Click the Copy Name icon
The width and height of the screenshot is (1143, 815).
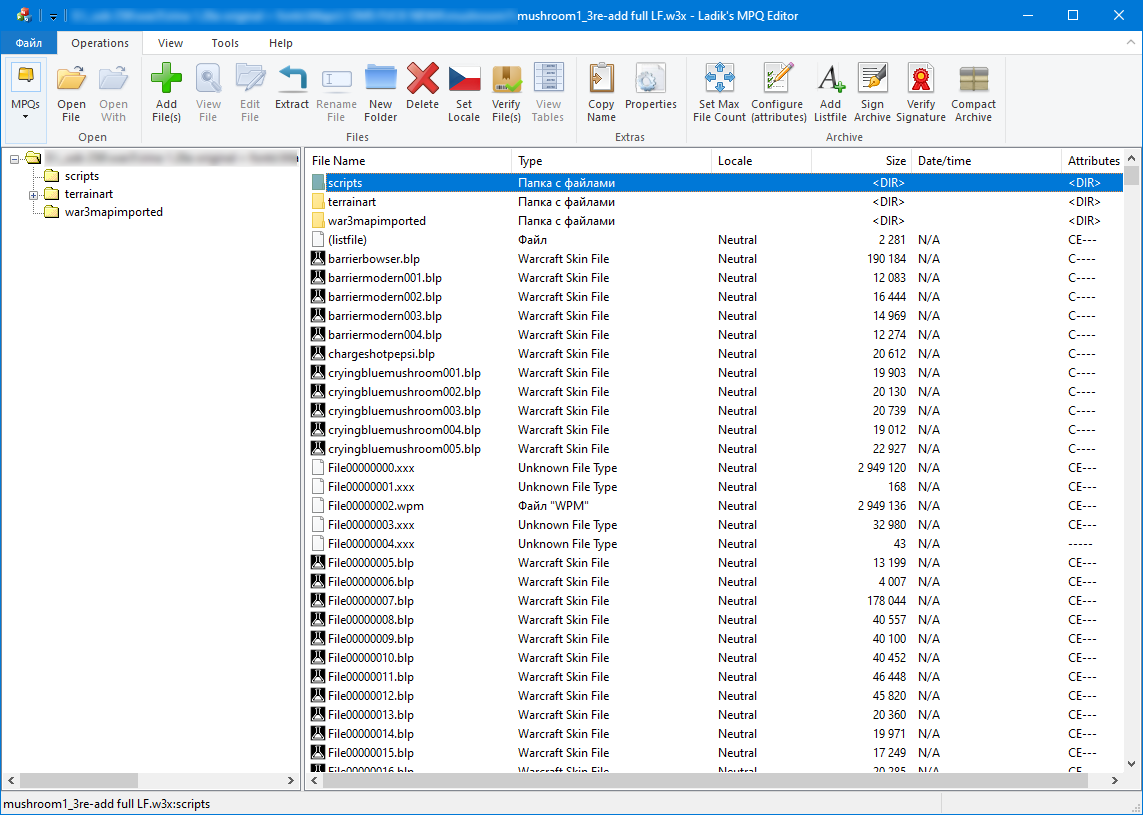coord(601,78)
